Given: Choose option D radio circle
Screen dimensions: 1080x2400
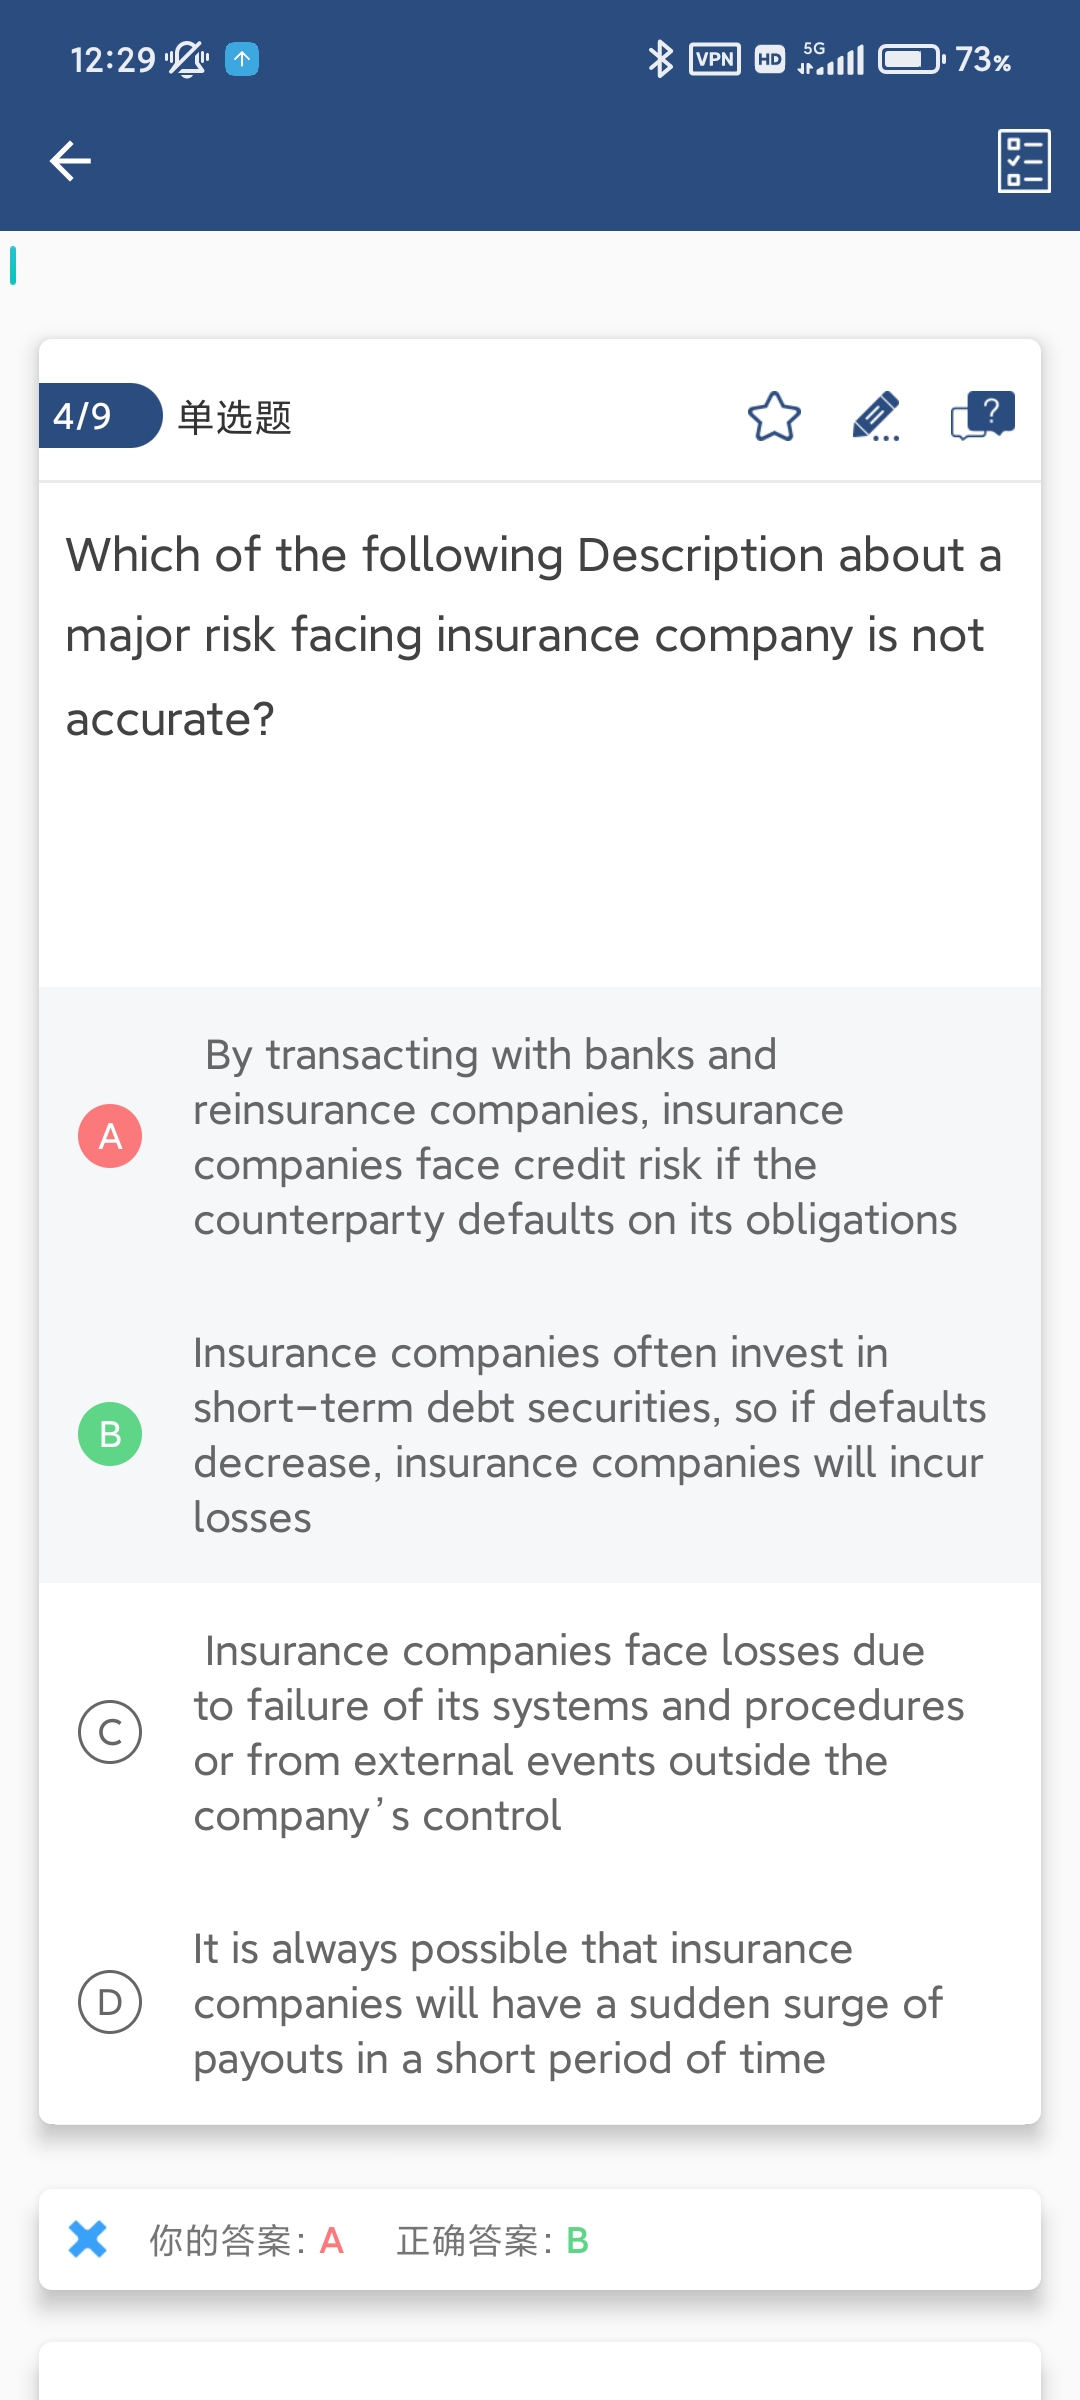Looking at the screenshot, I should point(110,2002).
